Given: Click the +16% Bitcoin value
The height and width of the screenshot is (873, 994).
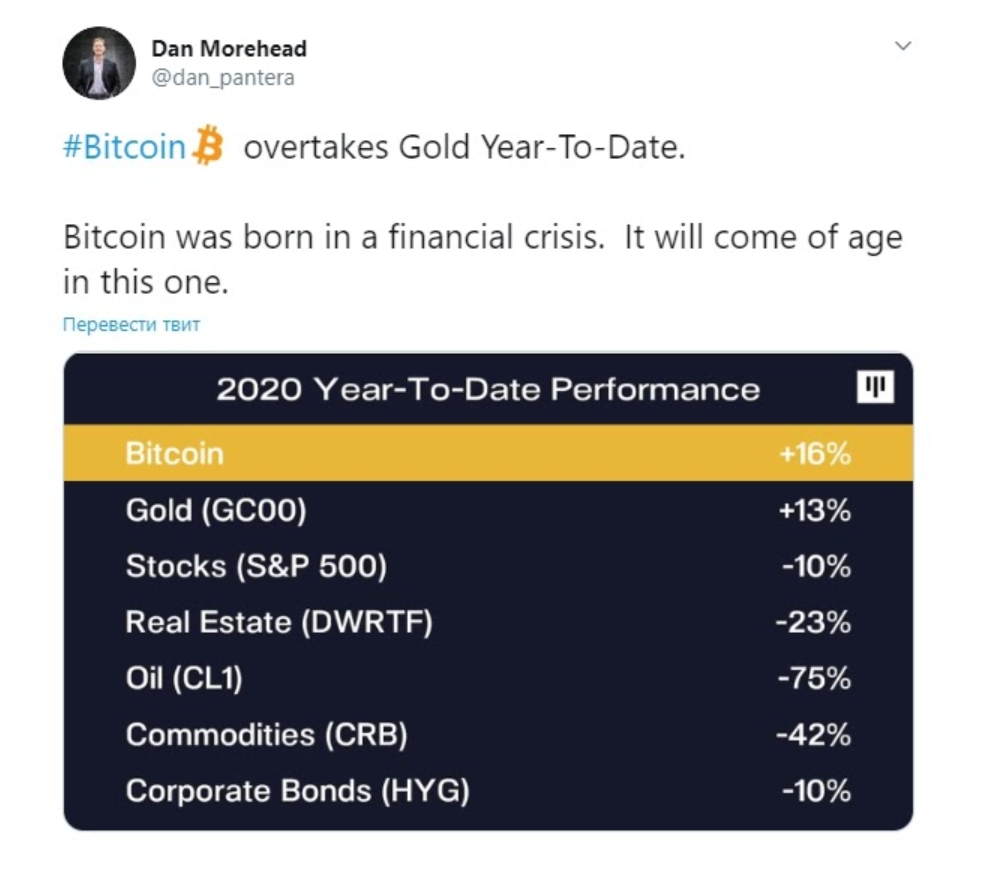Looking at the screenshot, I should coord(815,454).
